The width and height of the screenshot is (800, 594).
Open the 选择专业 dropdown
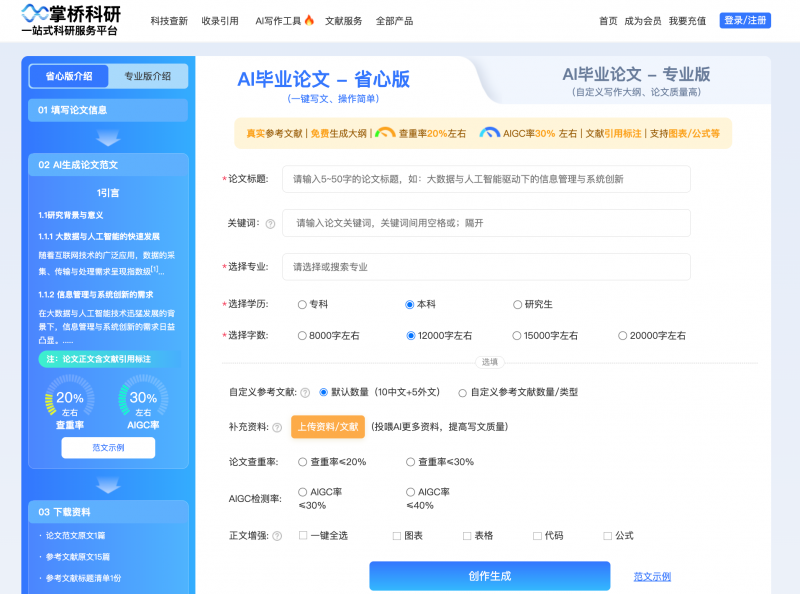click(488, 267)
